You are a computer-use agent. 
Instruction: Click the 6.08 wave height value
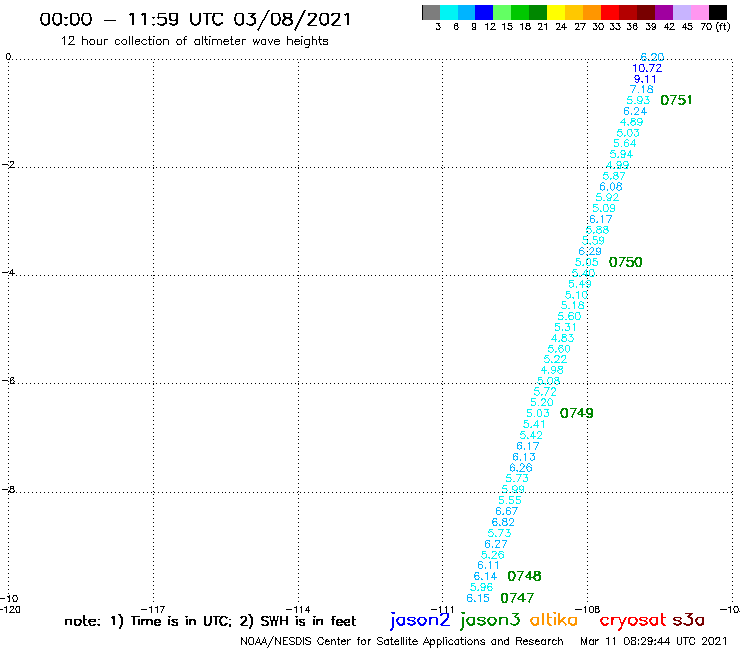pos(611,186)
